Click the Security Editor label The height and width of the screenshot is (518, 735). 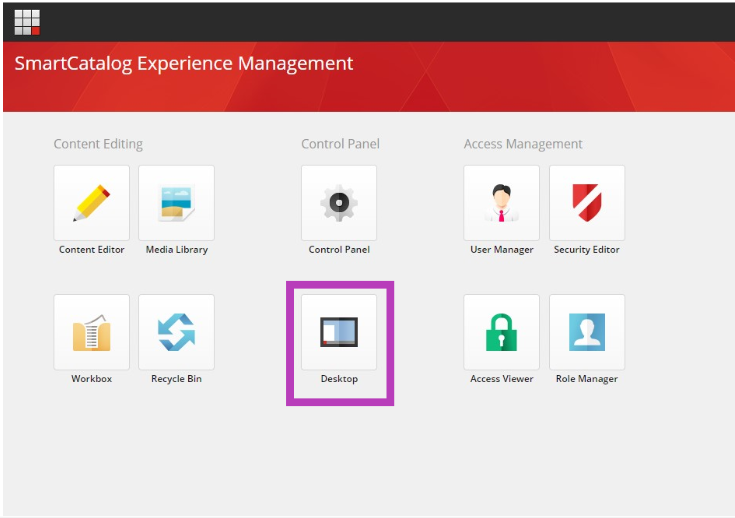(586, 250)
